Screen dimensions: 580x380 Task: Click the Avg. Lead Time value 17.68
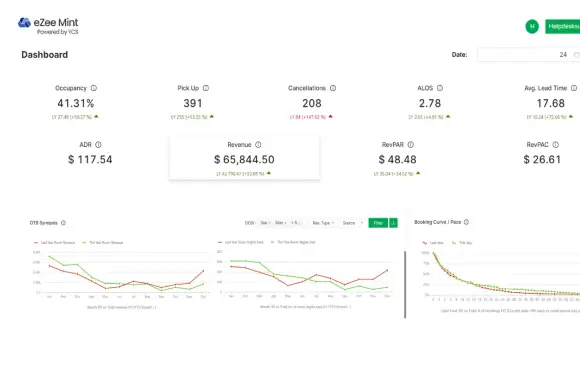tap(551, 103)
